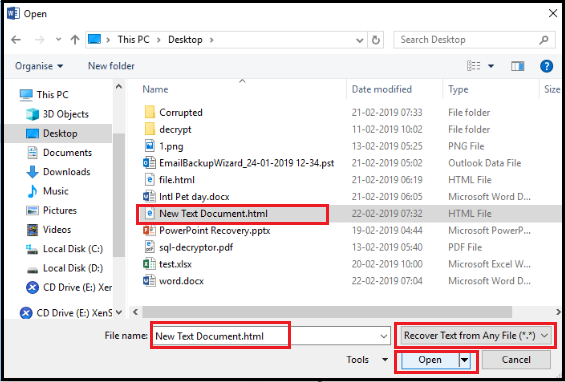Expand the Open button dropdown arrow
The image size is (565, 382).
[x=465, y=360]
